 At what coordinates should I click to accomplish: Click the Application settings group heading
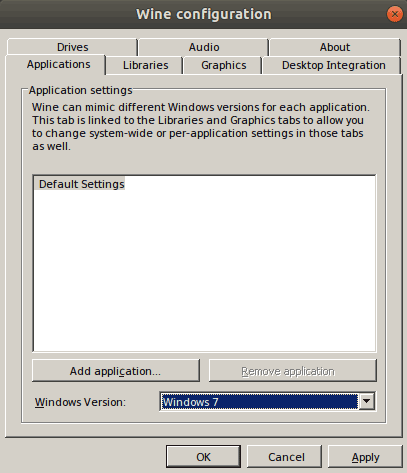pos(80,90)
